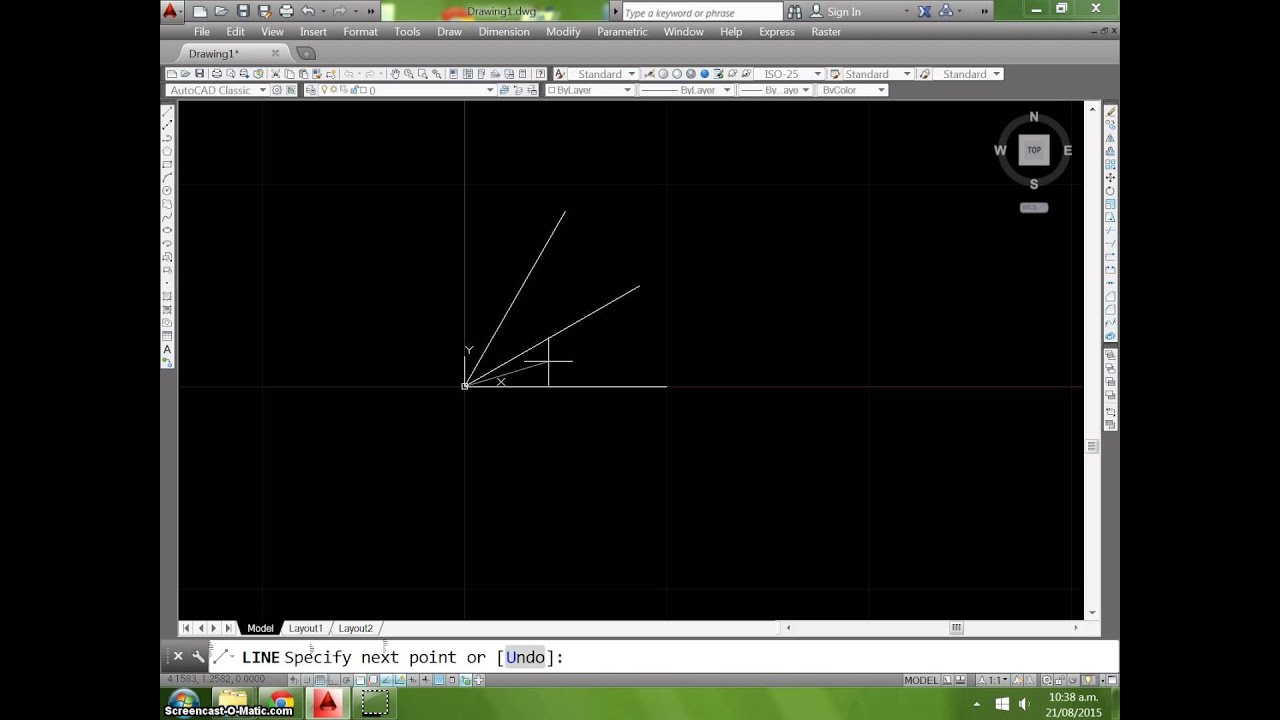Open the Dimension menu
Screen dimensions: 1280x720
(504, 32)
